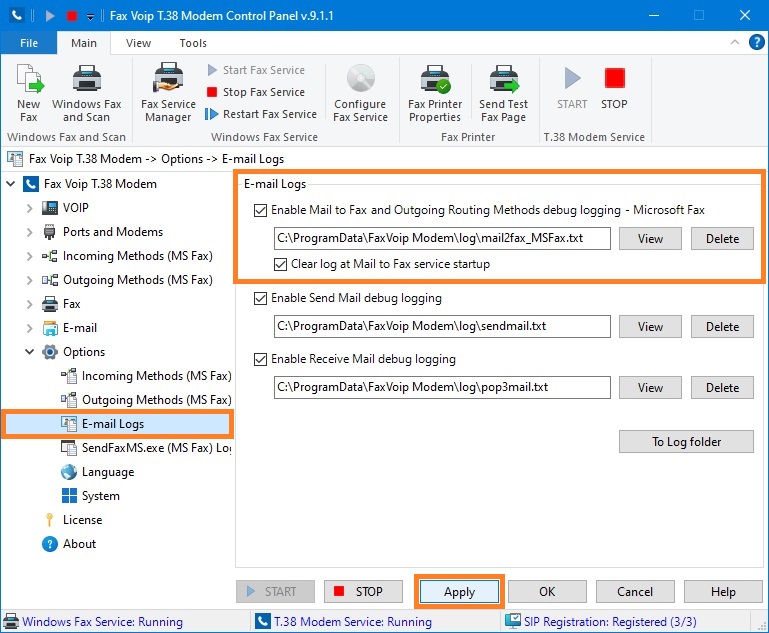Click To Log folder button
Screen dimensions: 769x633
click(686, 442)
